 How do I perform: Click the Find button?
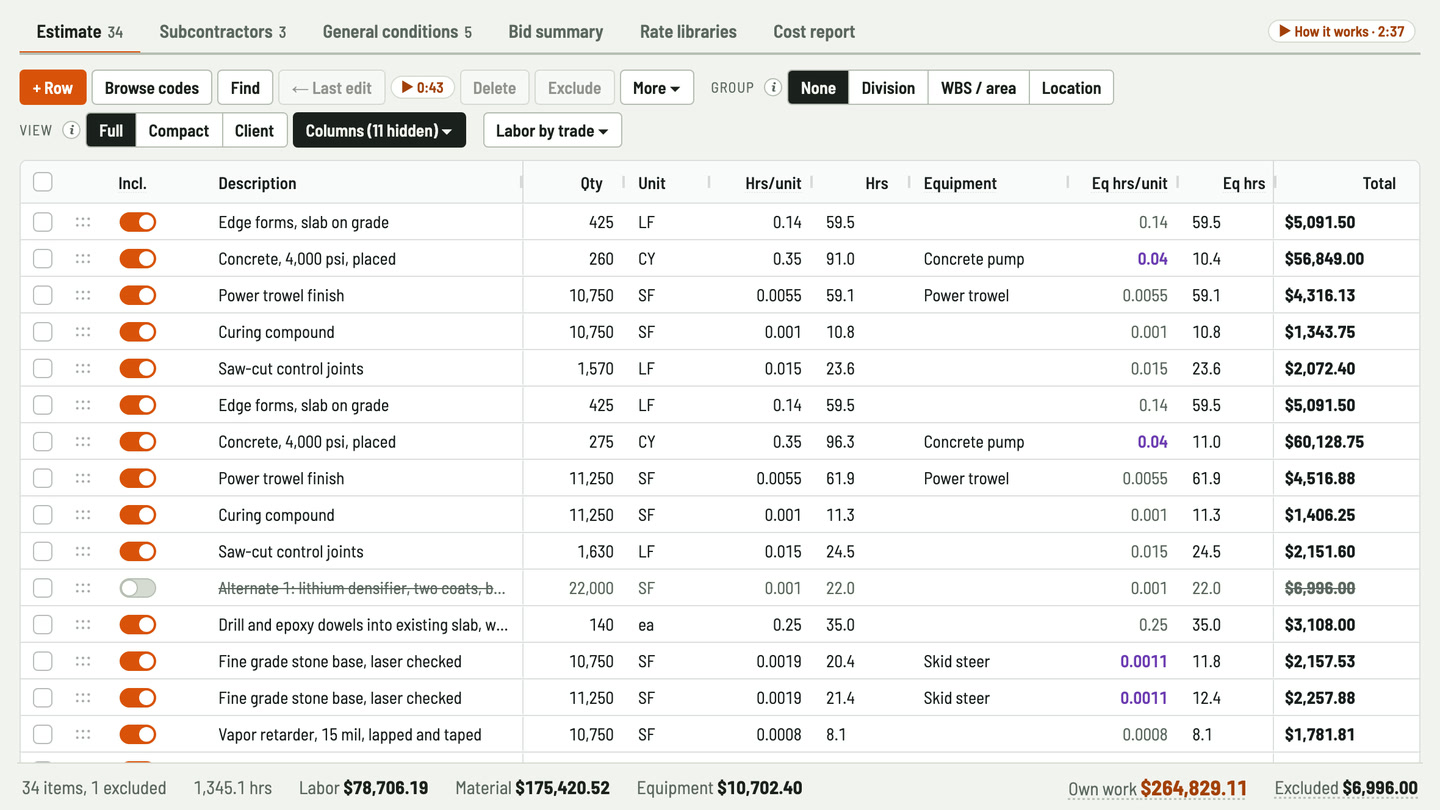(x=245, y=88)
